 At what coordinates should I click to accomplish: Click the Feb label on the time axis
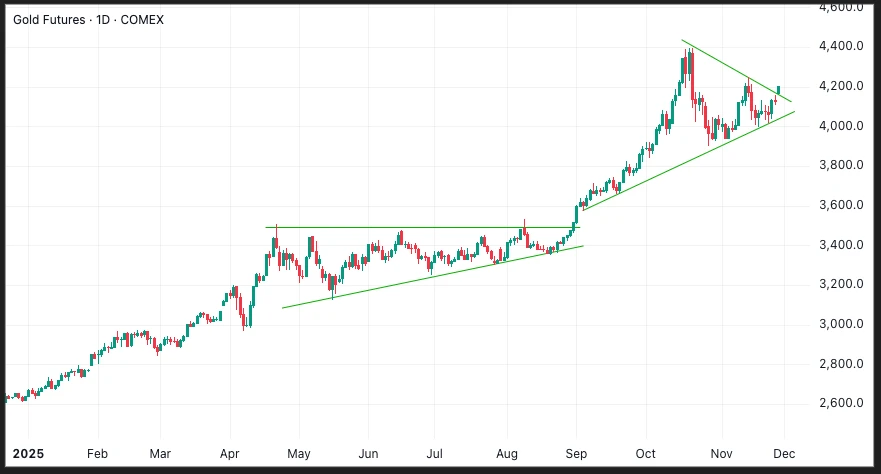point(97,452)
